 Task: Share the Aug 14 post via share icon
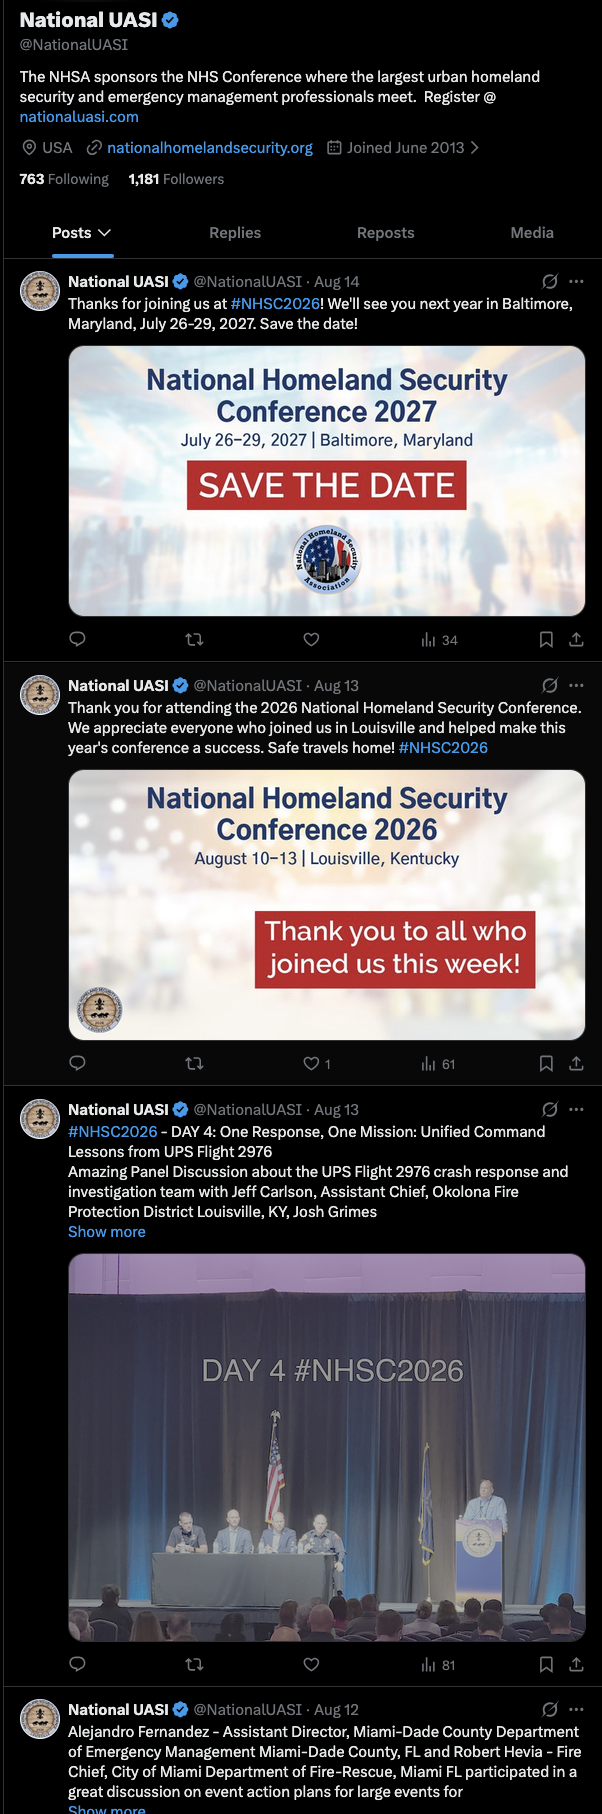click(x=576, y=639)
